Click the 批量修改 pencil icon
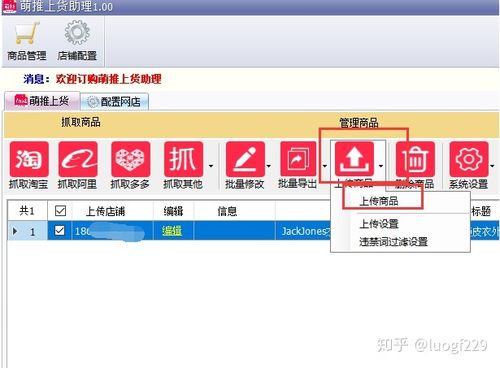Viewport: 500px width, 368px height. tap(245, 159)
